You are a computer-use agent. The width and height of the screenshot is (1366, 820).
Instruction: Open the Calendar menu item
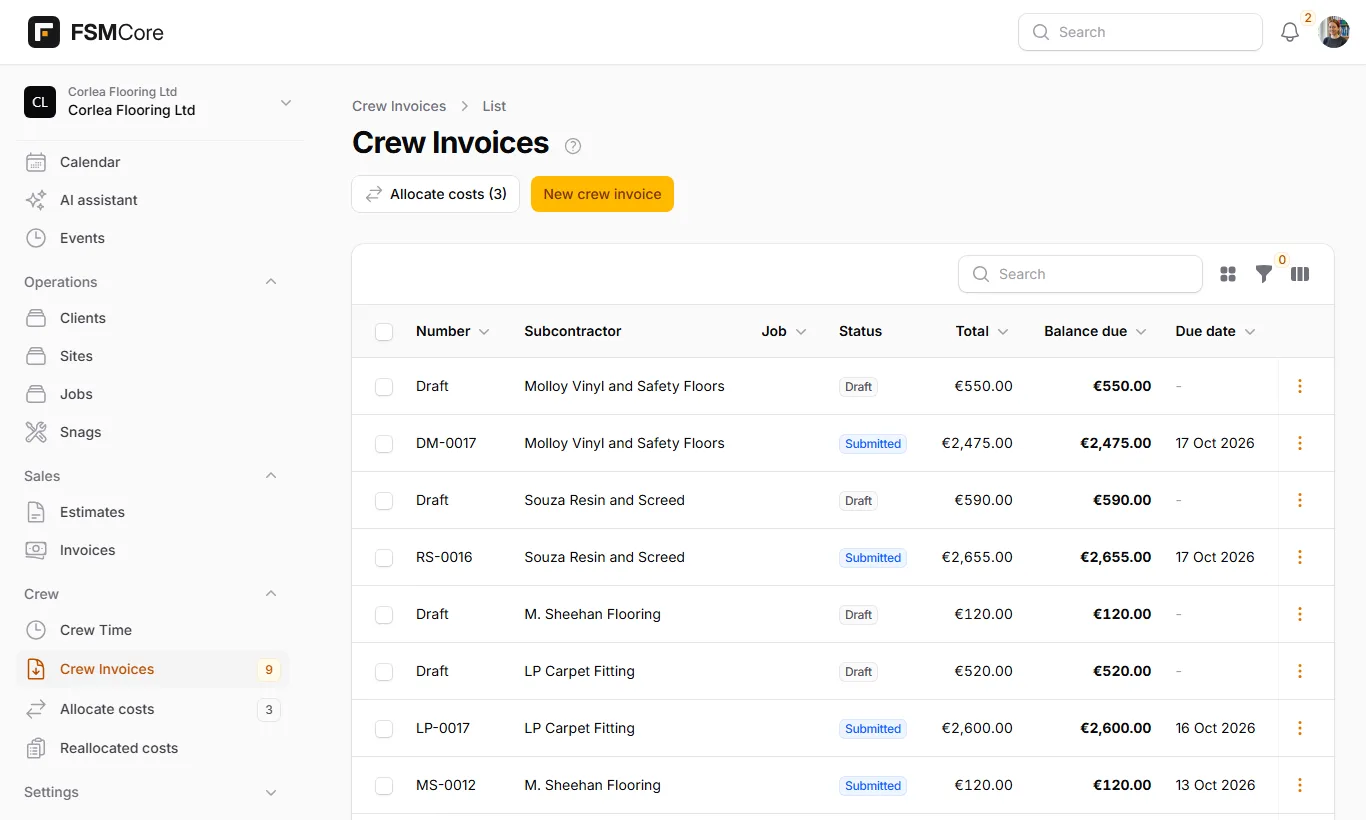(153, 162)
